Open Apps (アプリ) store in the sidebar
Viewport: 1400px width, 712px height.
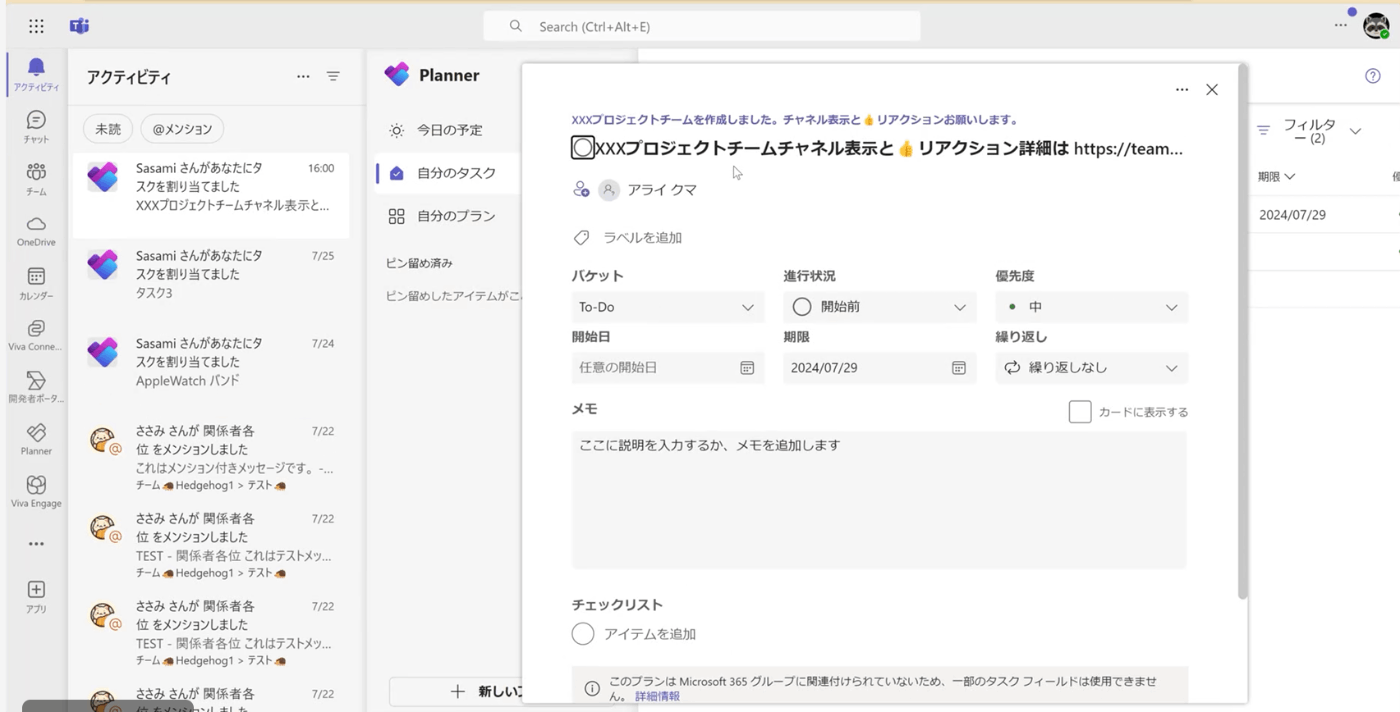pos(36,596)
